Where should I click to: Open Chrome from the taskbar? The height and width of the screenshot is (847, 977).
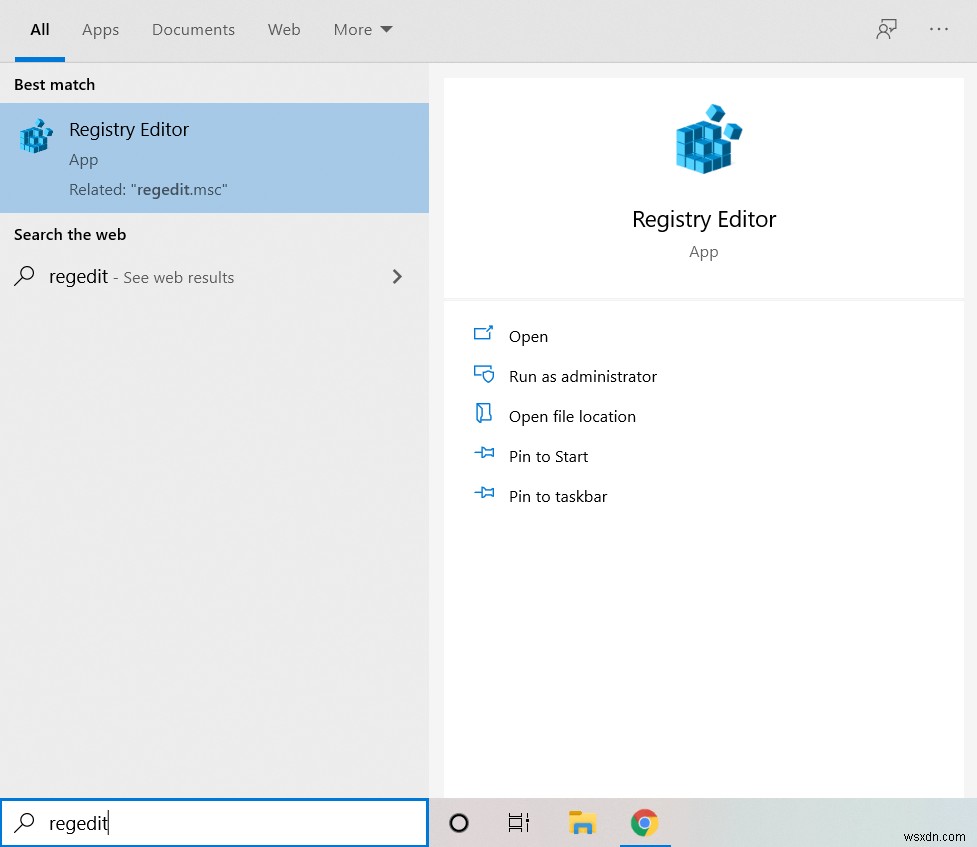tap(645, 823)
